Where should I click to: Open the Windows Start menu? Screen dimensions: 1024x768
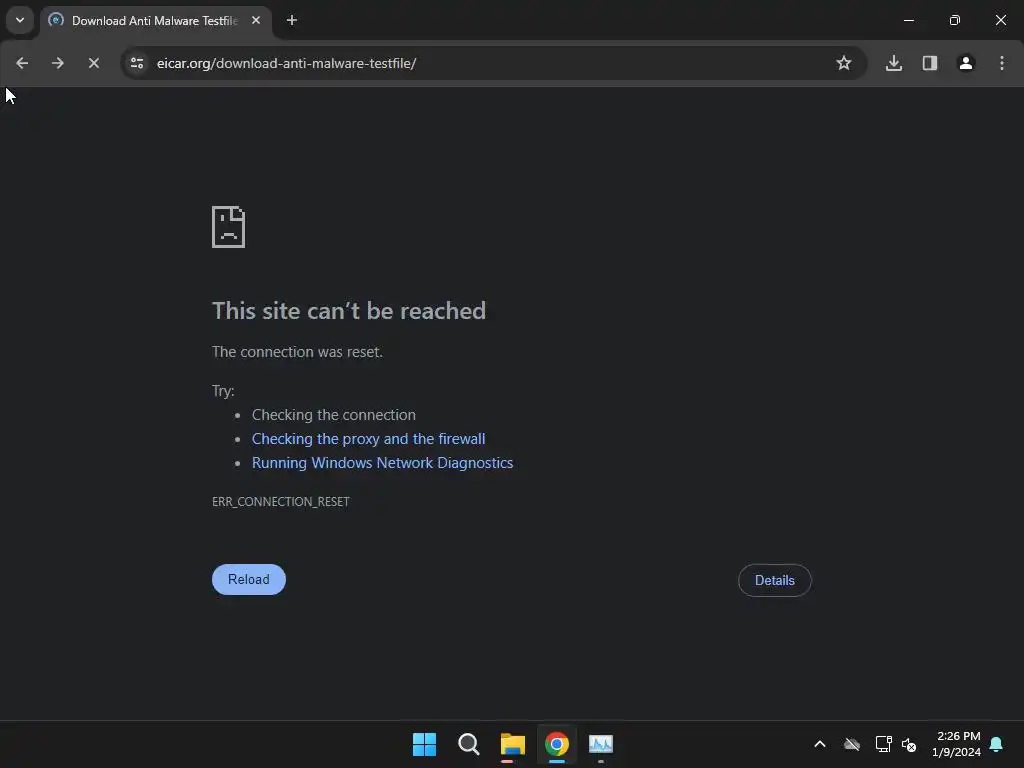(x=424, y=744)
